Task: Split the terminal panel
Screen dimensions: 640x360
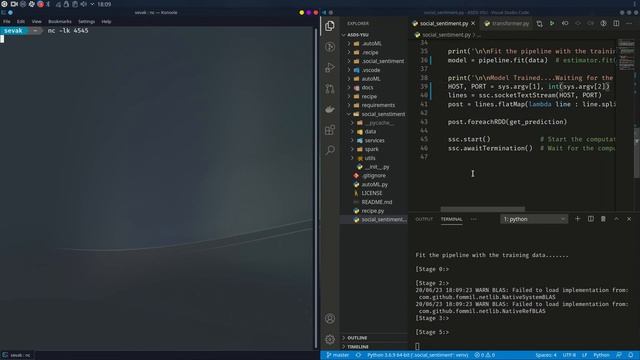Action: click(x=591, y=219)
